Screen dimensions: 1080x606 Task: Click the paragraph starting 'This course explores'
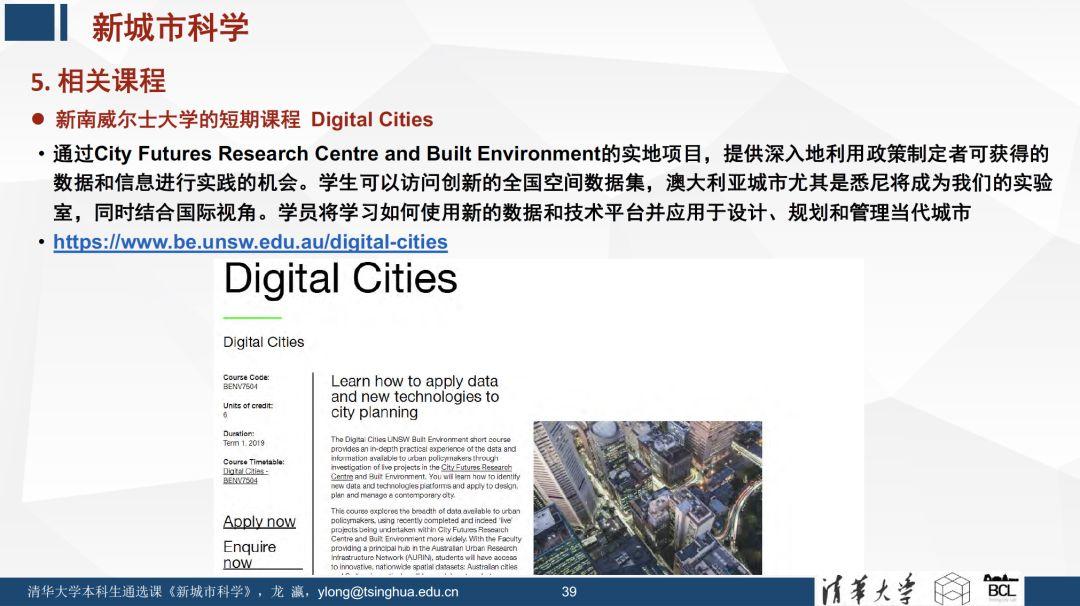(426, 540)
